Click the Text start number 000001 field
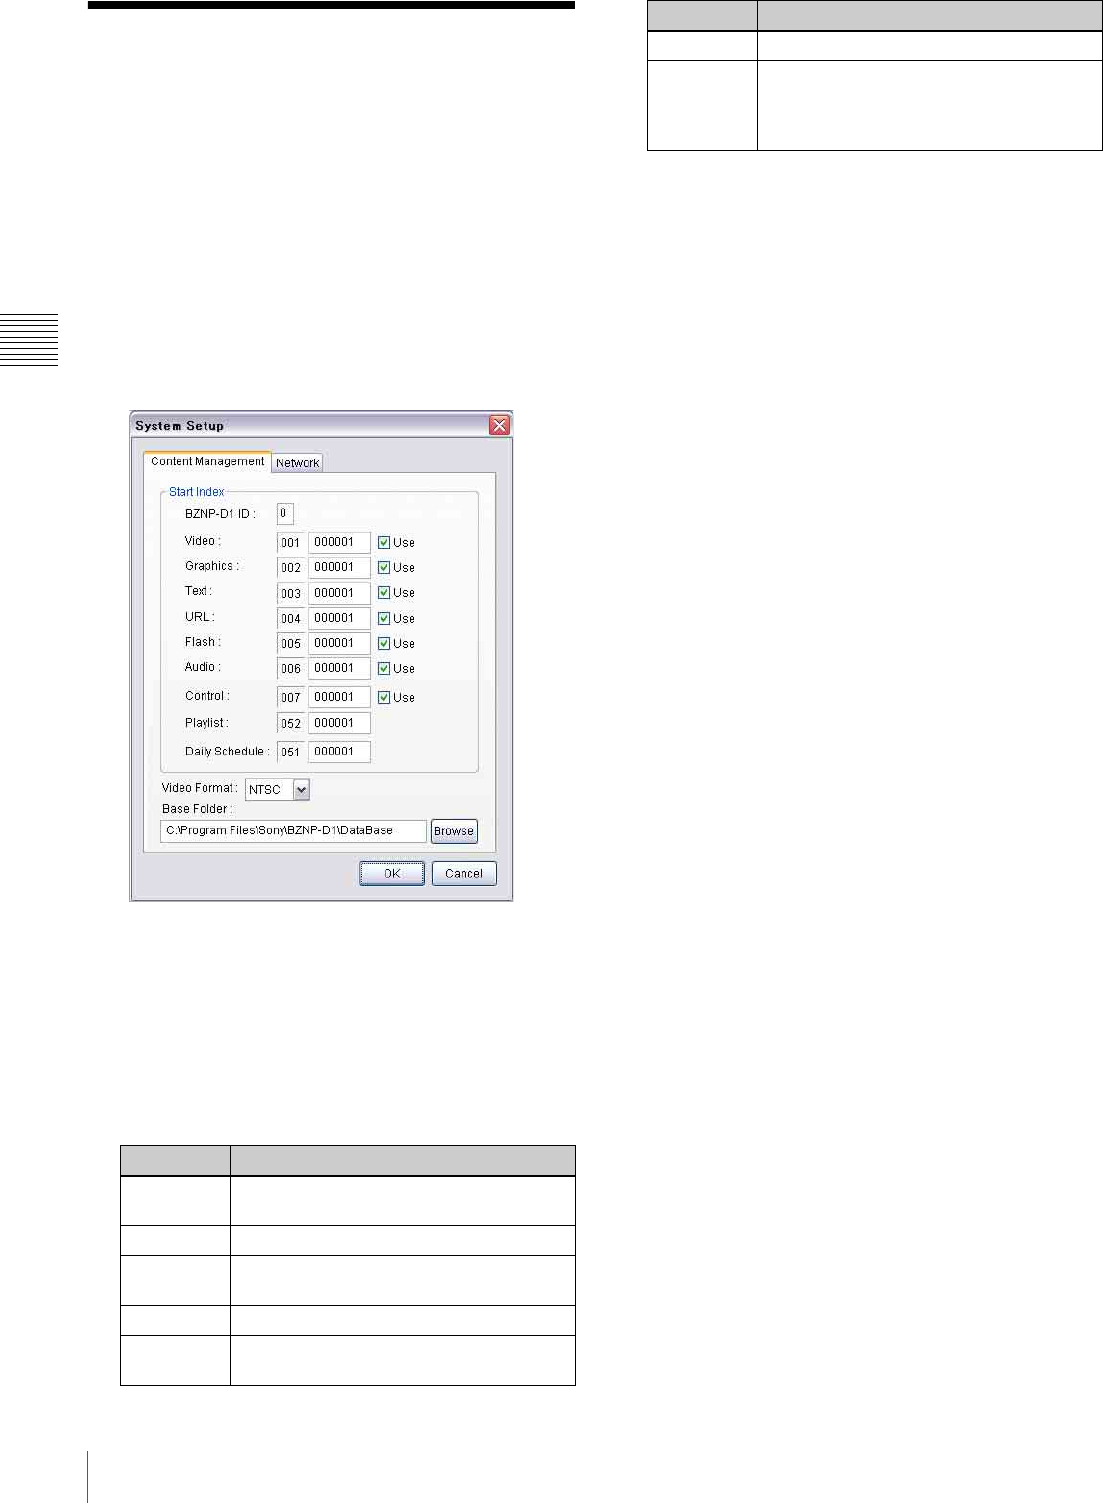This screenshot has height=1503, width=1103. point(339,593)
